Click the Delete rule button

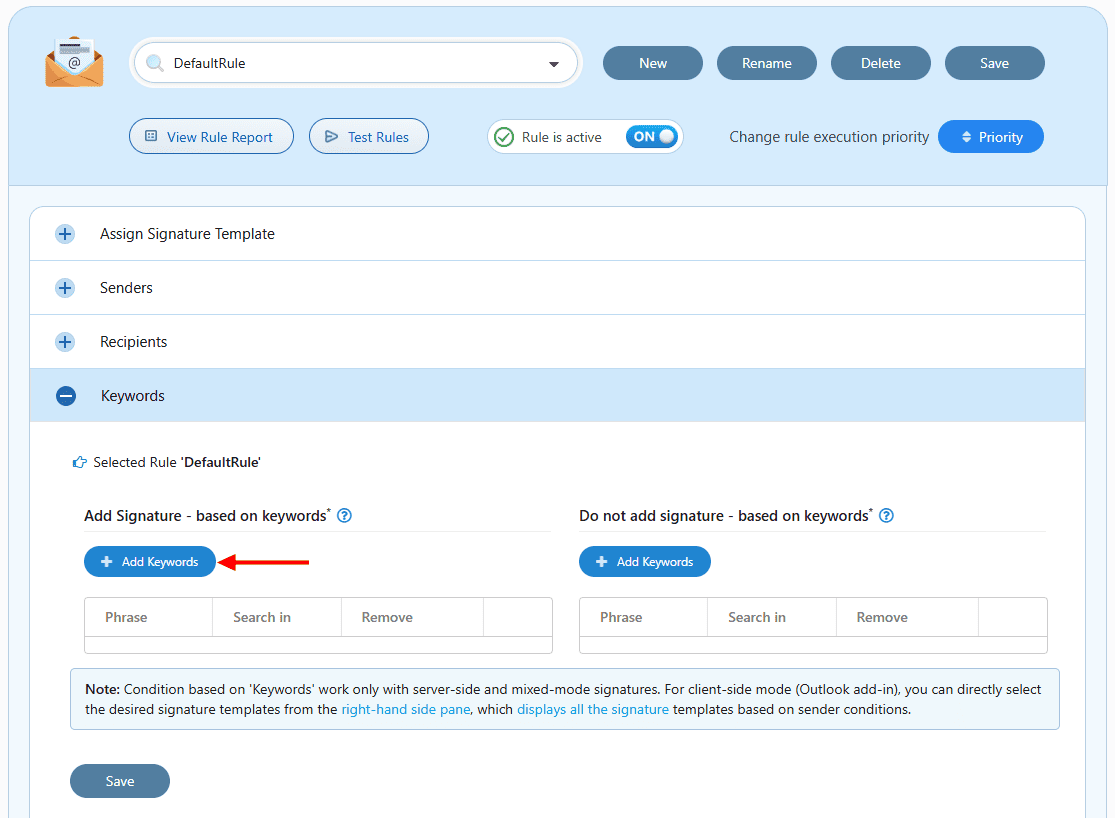[880, 63]
